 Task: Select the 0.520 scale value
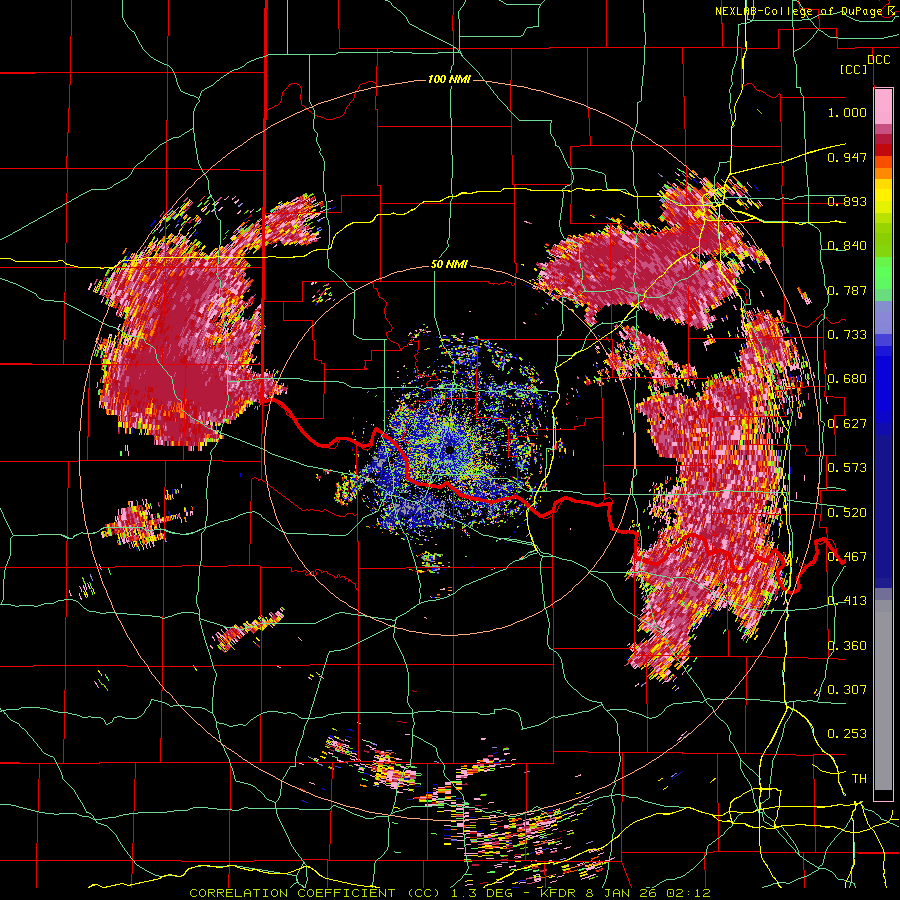pos(847,513)
